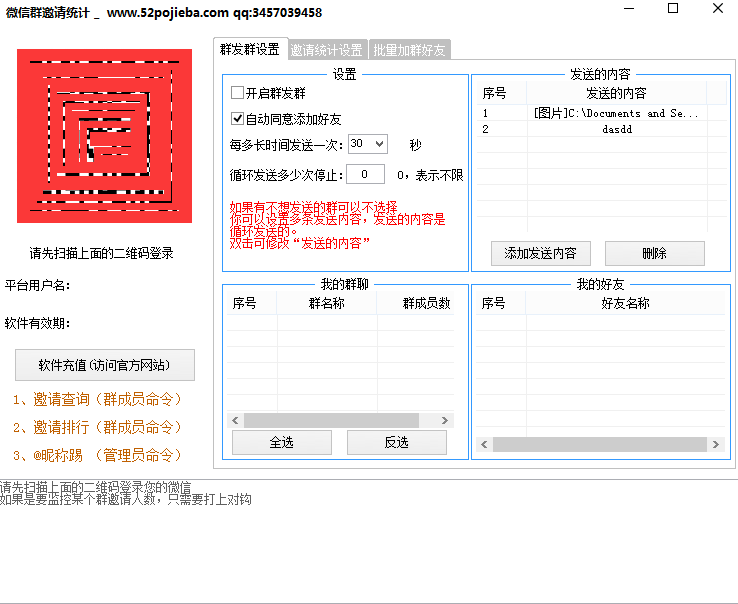738x604 pixels.
Task: Click the 反选 button
Action: click(396, 442)
